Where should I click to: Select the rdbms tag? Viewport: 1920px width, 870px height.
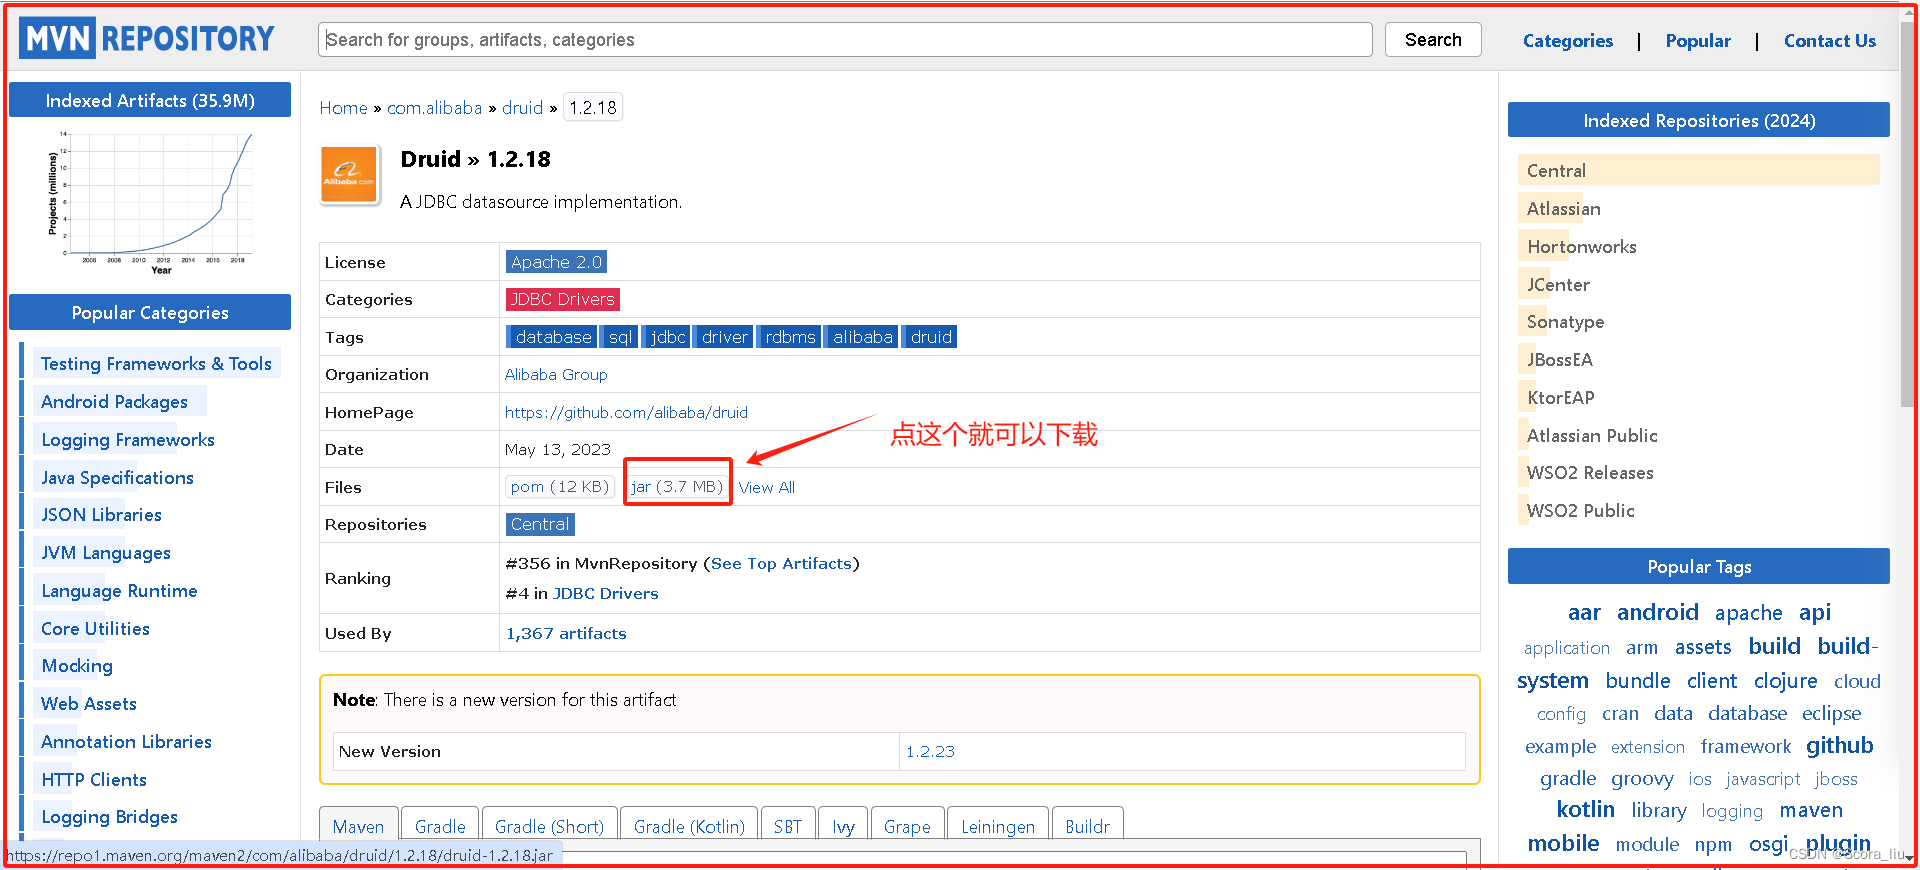789,337
